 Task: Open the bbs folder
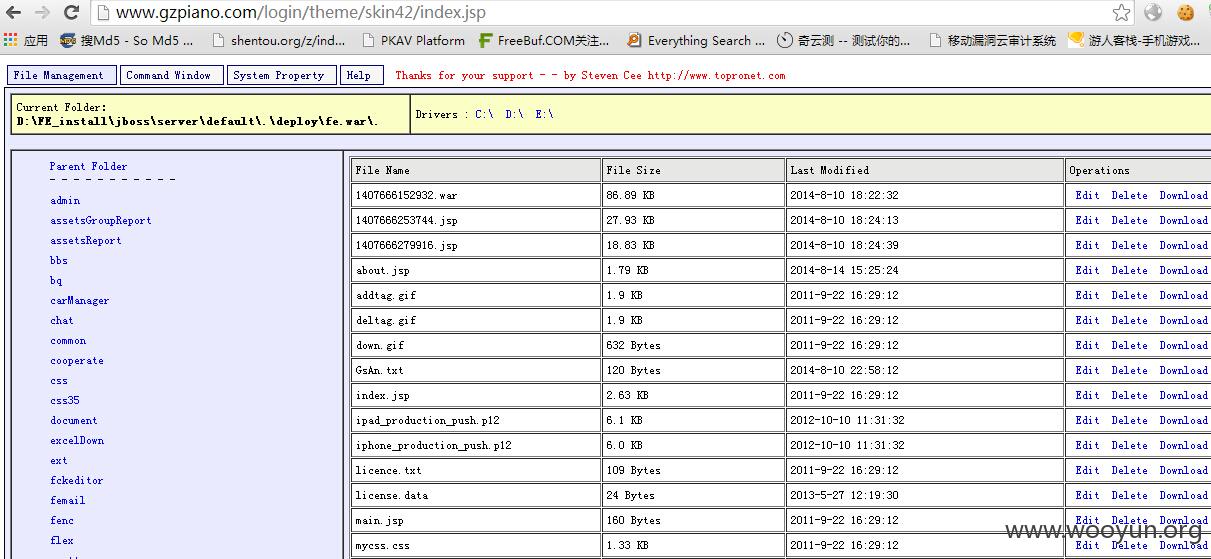(x=59, y=261)
